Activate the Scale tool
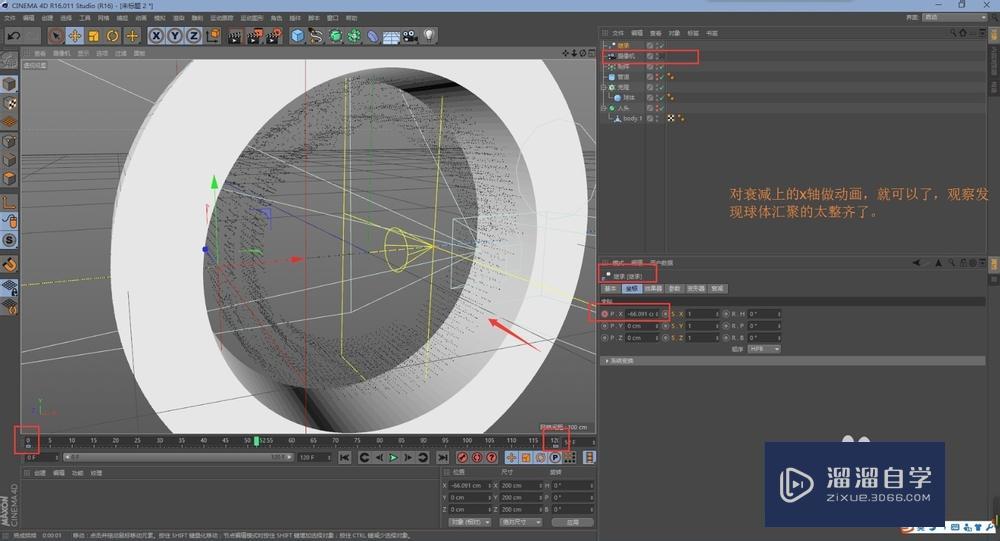The height and width of the screenshot is (541, 1000). 94,36
